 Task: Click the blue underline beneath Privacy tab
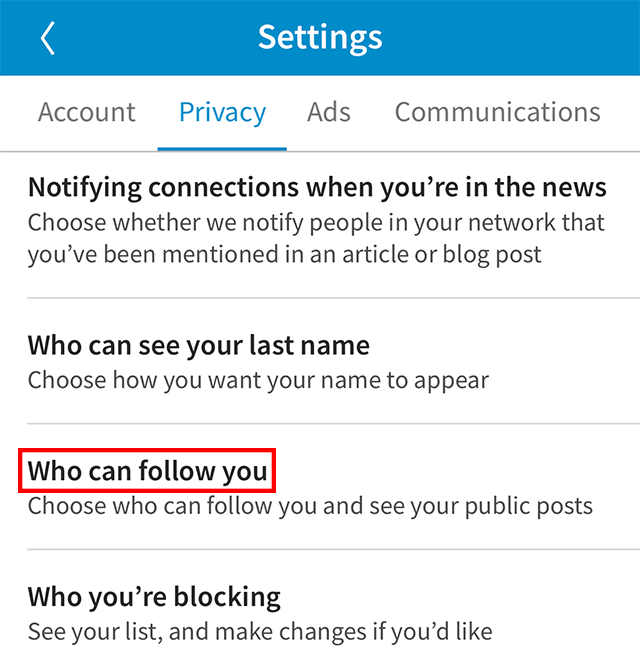[222, 149]
